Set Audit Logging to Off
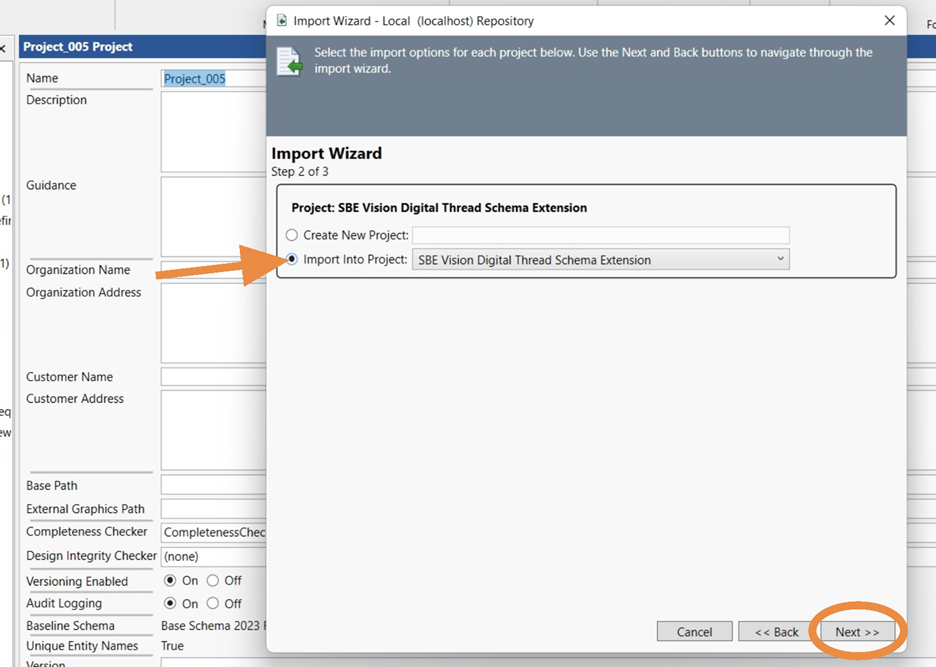The image size is (936, 667). 213,604
